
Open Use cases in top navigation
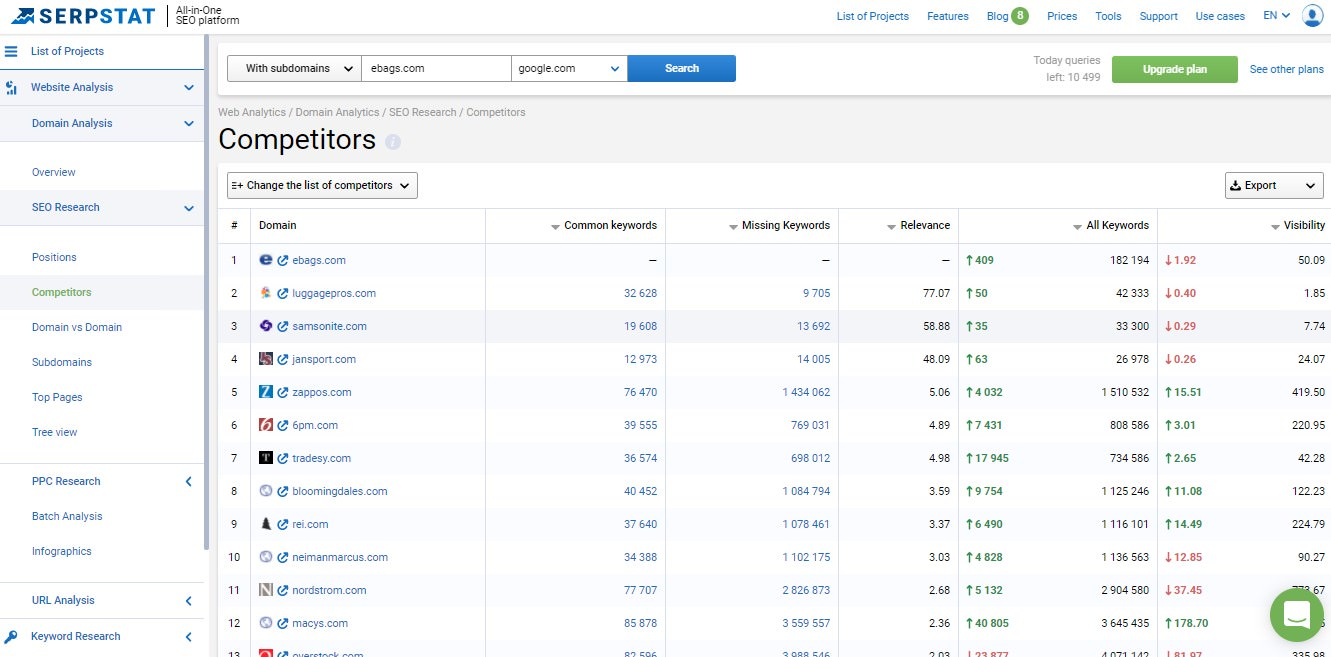(1221, 16)
